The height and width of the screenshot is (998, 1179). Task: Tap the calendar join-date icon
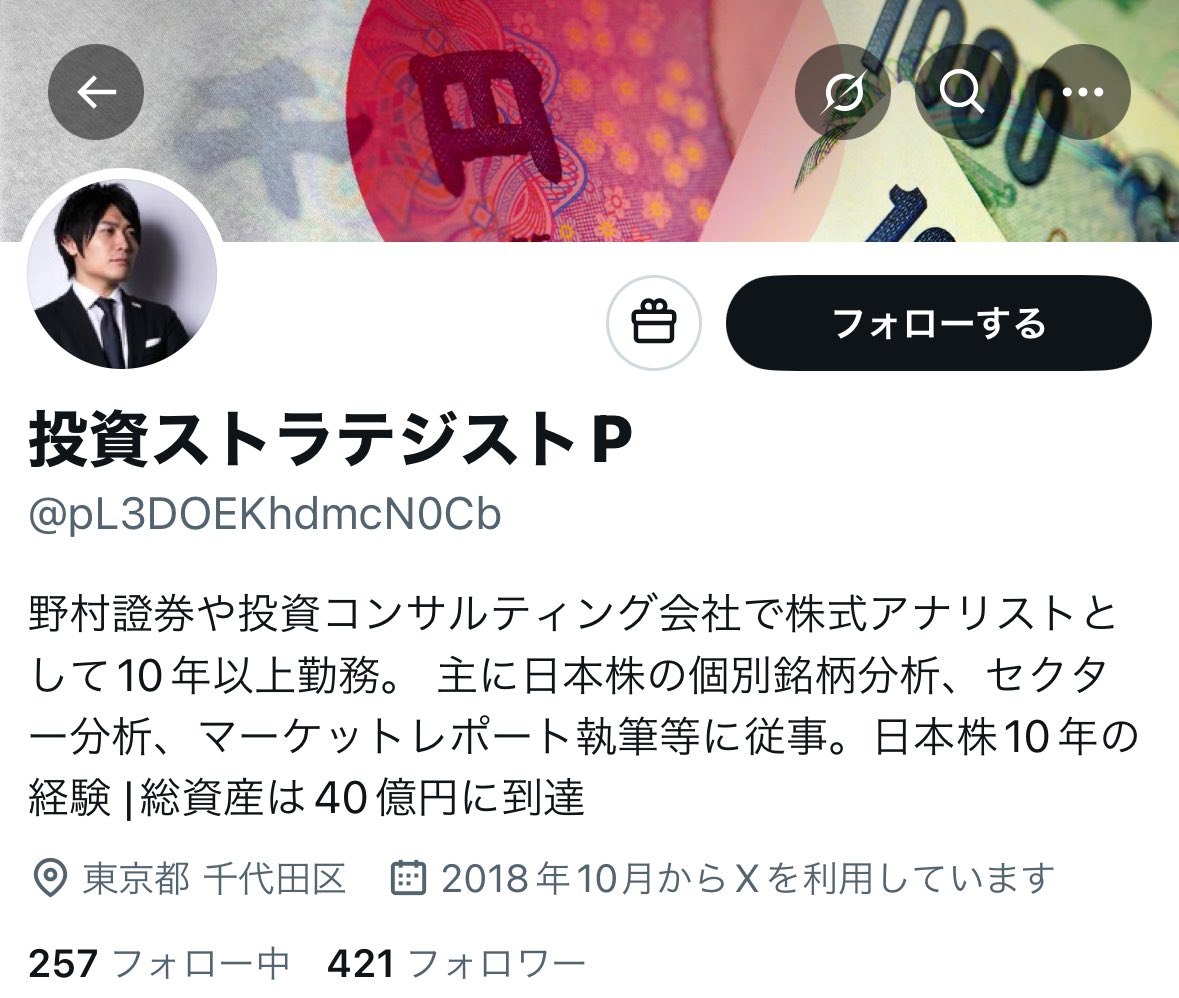409,877
